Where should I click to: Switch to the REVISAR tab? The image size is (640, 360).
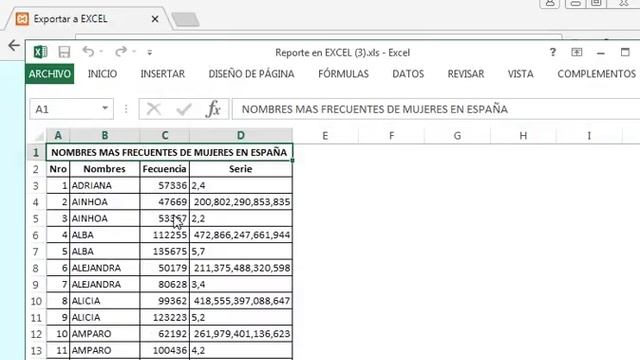[x=466, y=74]
